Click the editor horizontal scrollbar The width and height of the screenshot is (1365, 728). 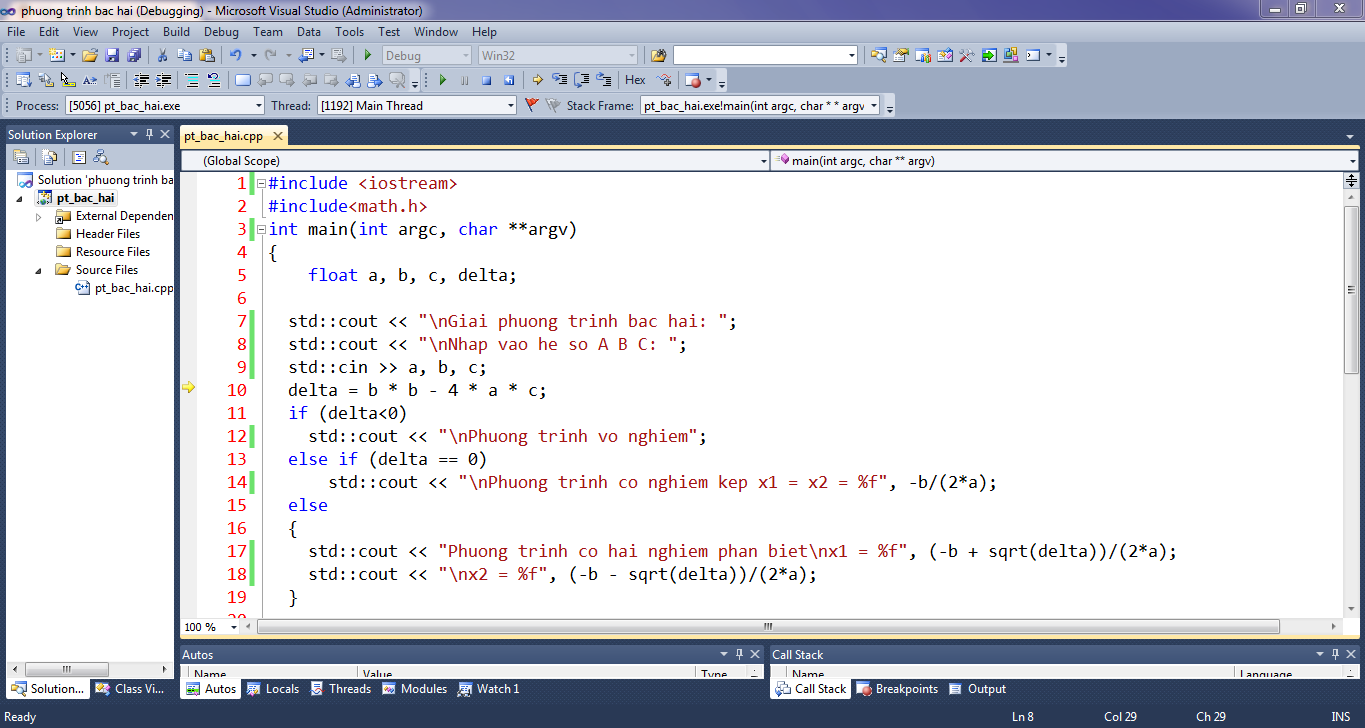pos(767,627)
